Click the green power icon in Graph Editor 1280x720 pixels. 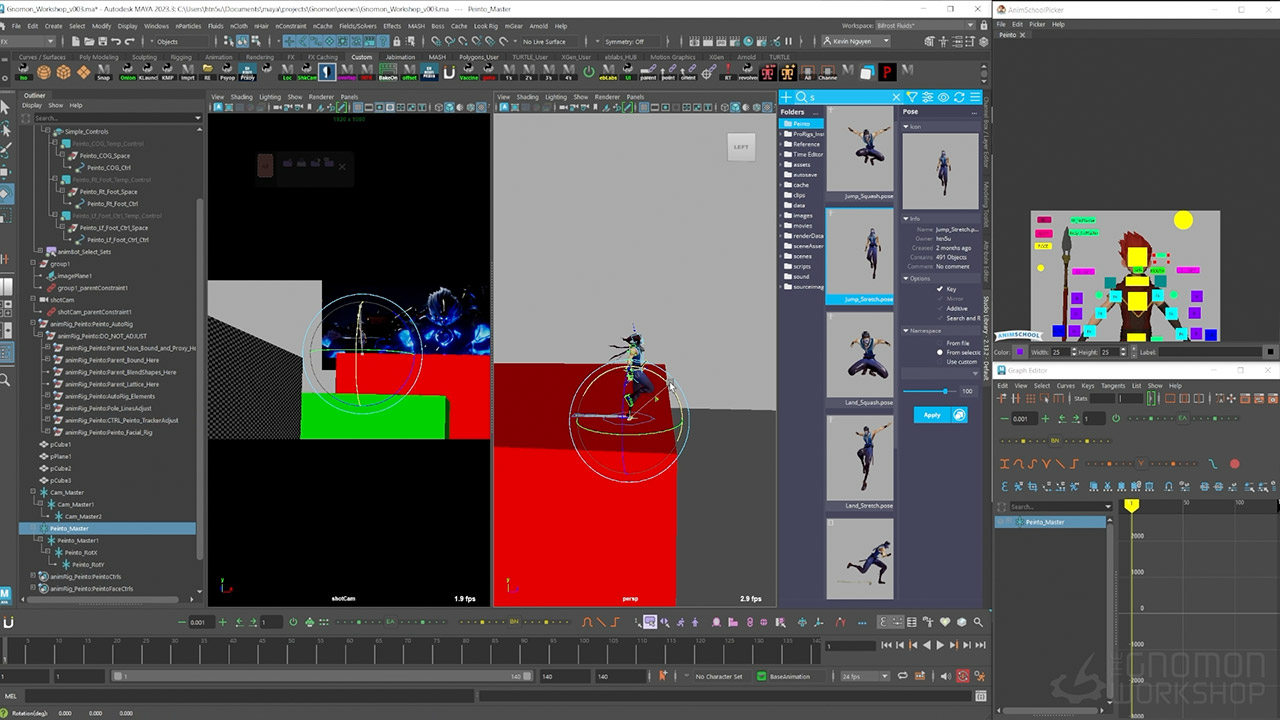point(1115,418)
